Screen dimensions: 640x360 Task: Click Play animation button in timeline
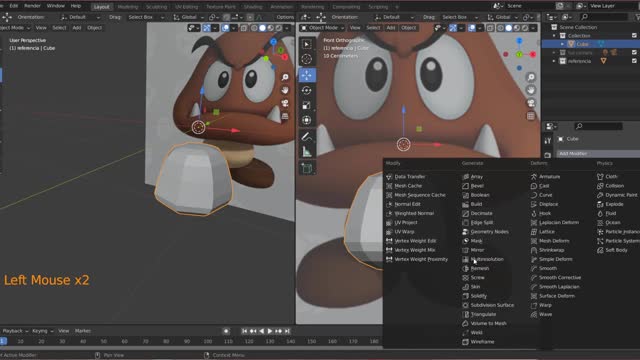tap(270, 331)
